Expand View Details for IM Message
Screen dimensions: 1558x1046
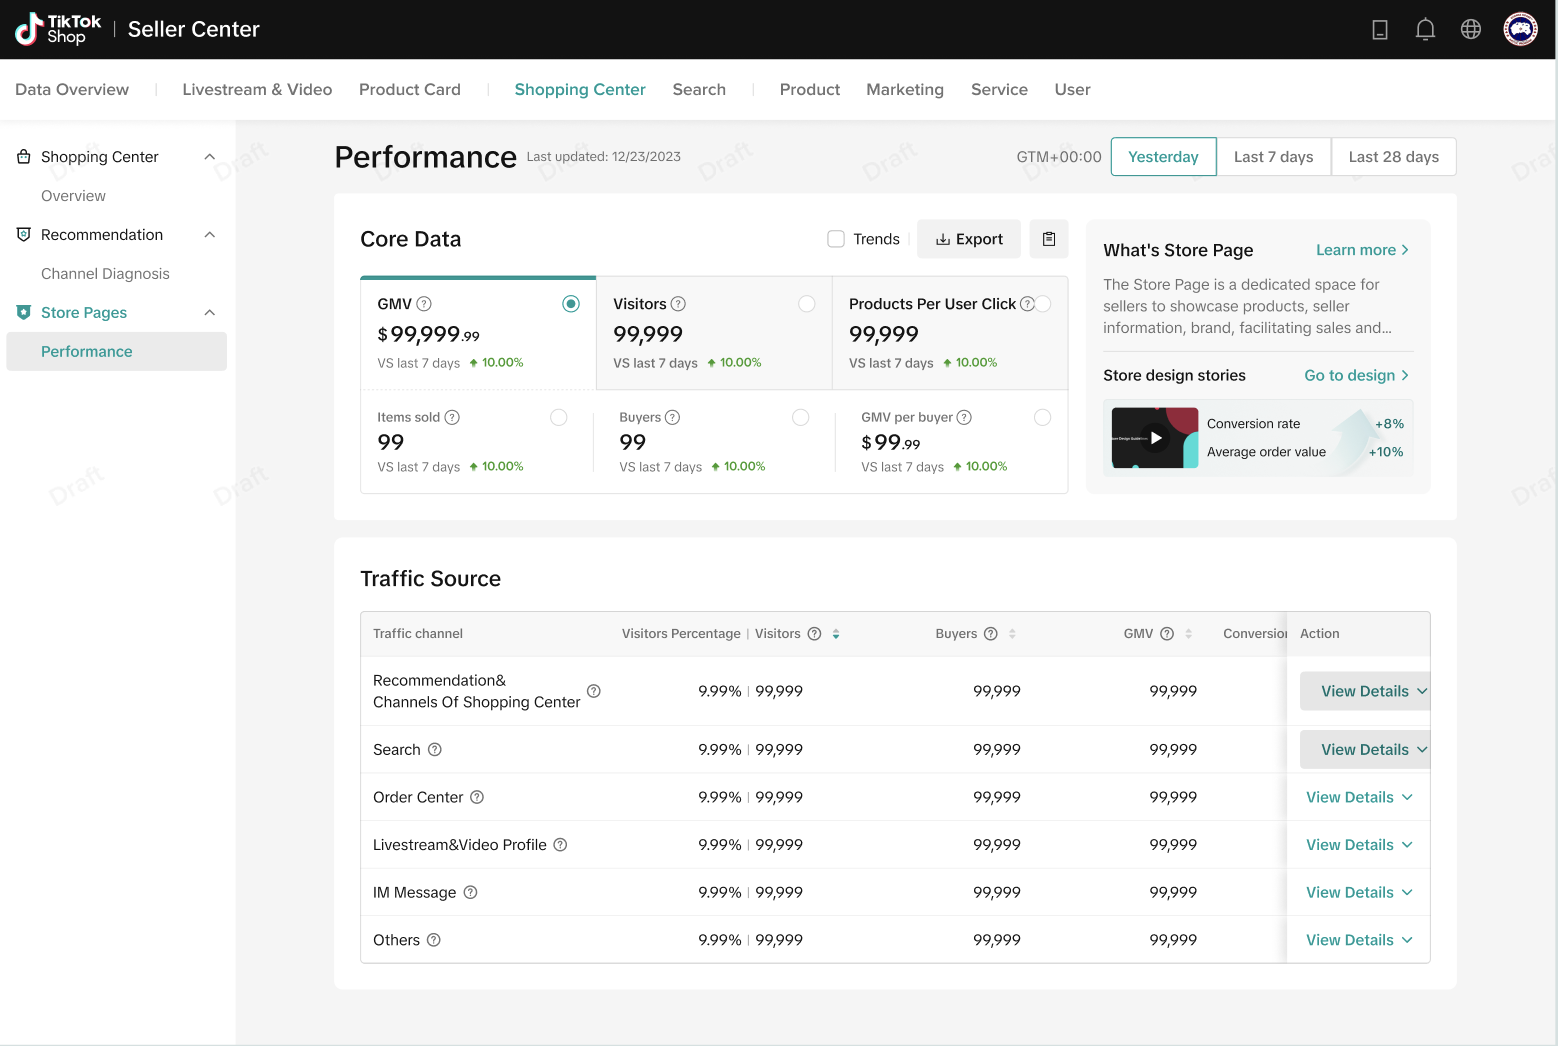tap(1359, 892)
